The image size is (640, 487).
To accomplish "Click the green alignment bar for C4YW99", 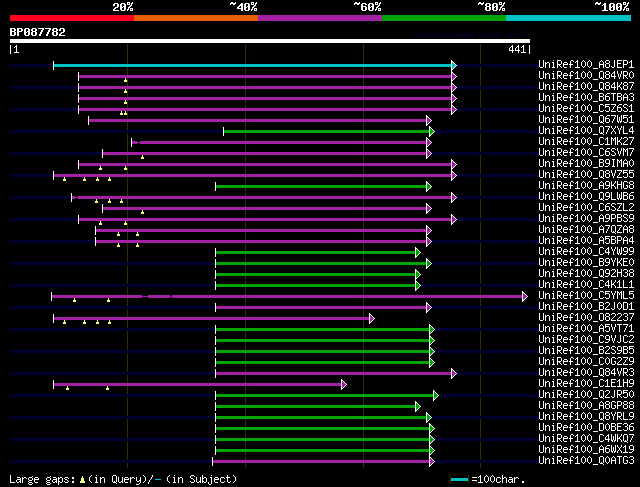I will pos(317,252).
